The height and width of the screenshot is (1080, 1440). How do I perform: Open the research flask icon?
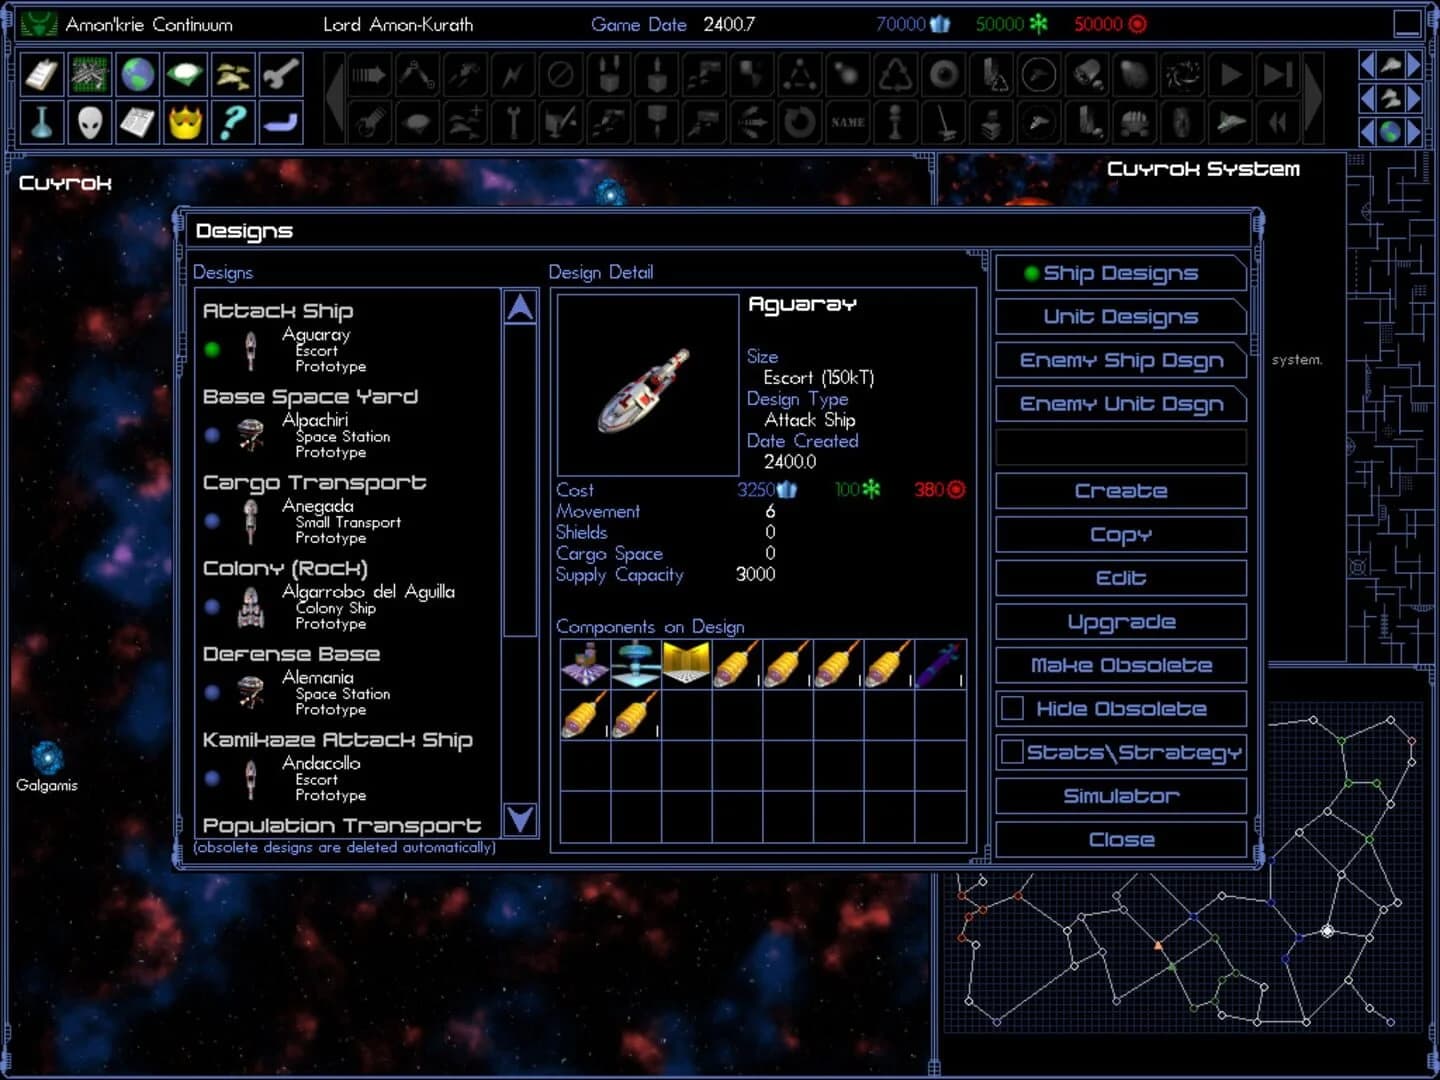(x=41, y=122)
